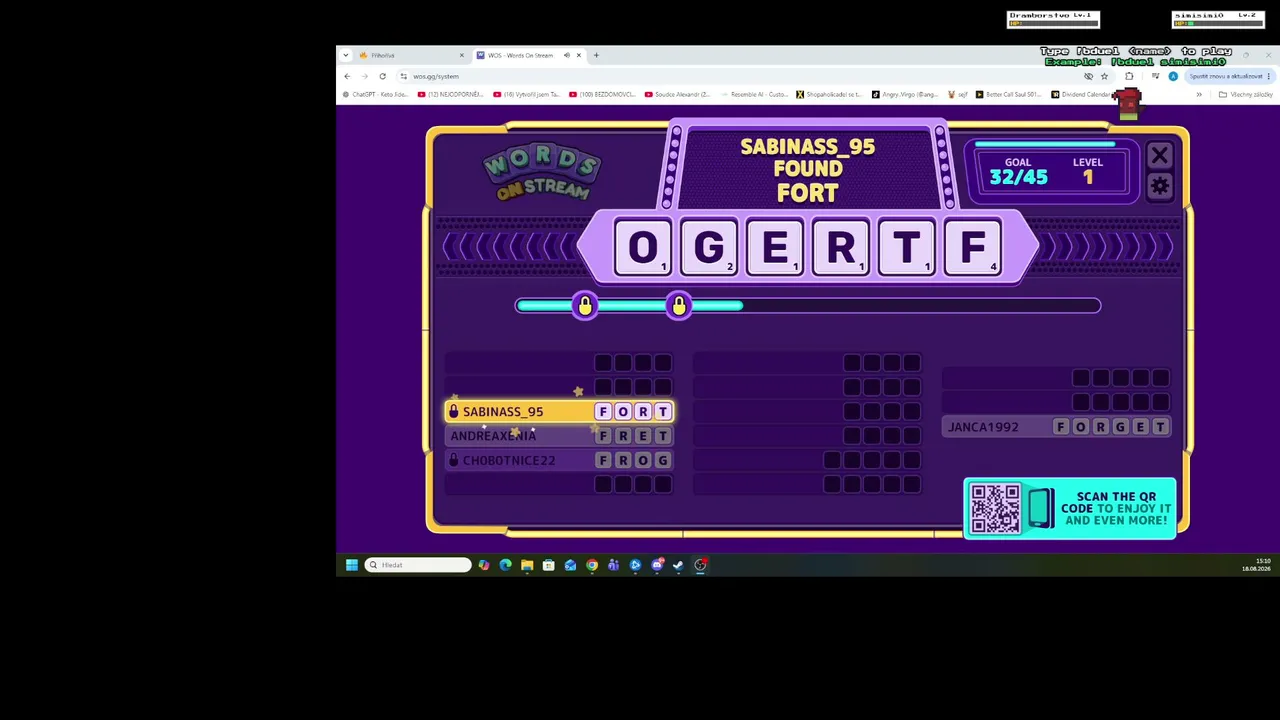This screenshot has height=720, width=1280.
Task: Open the Chrome profile avatar
Action: tap(1173, 76)
